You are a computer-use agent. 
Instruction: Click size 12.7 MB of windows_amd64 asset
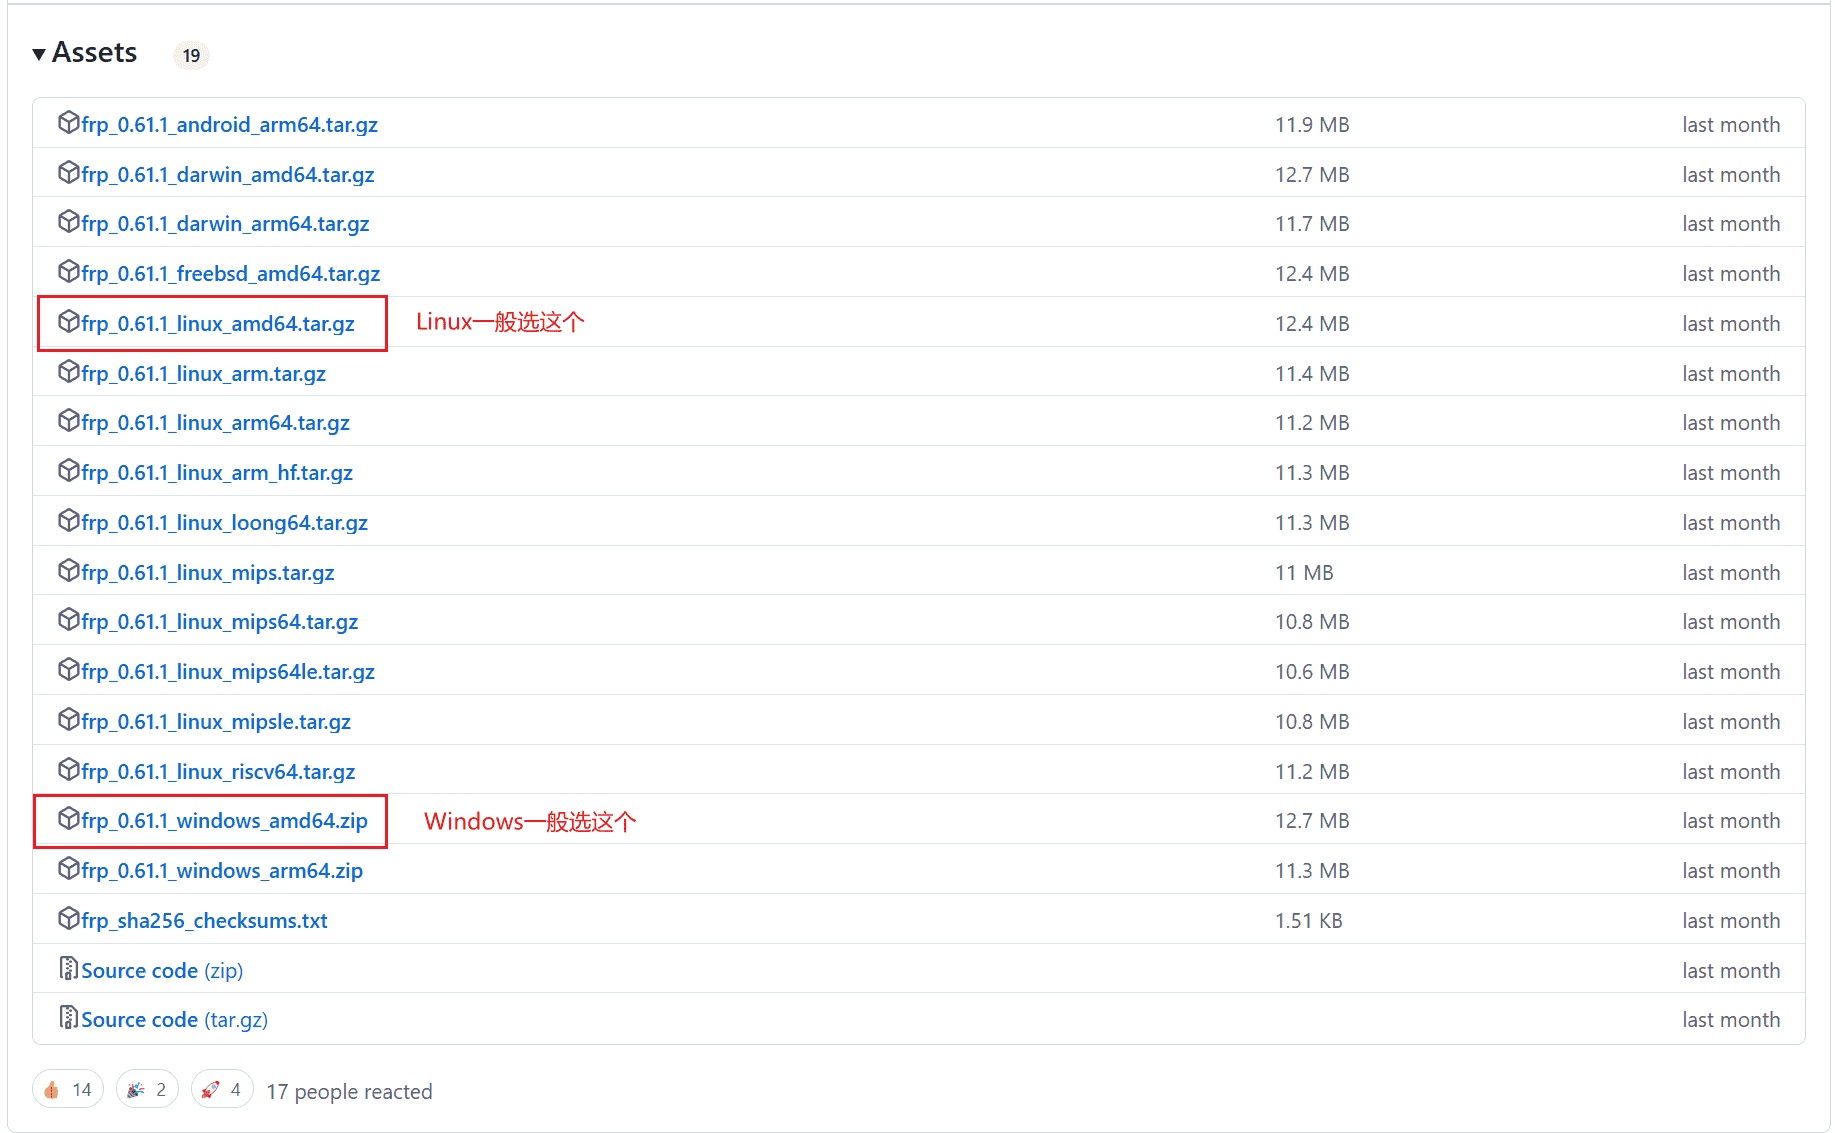(x=1312, y=821)
